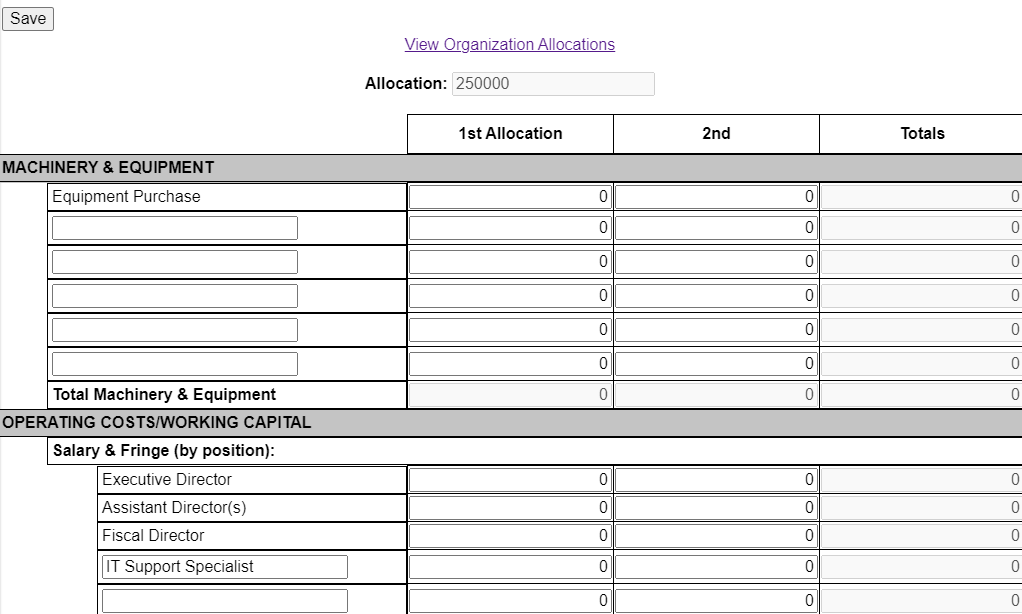
Task: Click the 1st Allocation column header
Action: 509,133
